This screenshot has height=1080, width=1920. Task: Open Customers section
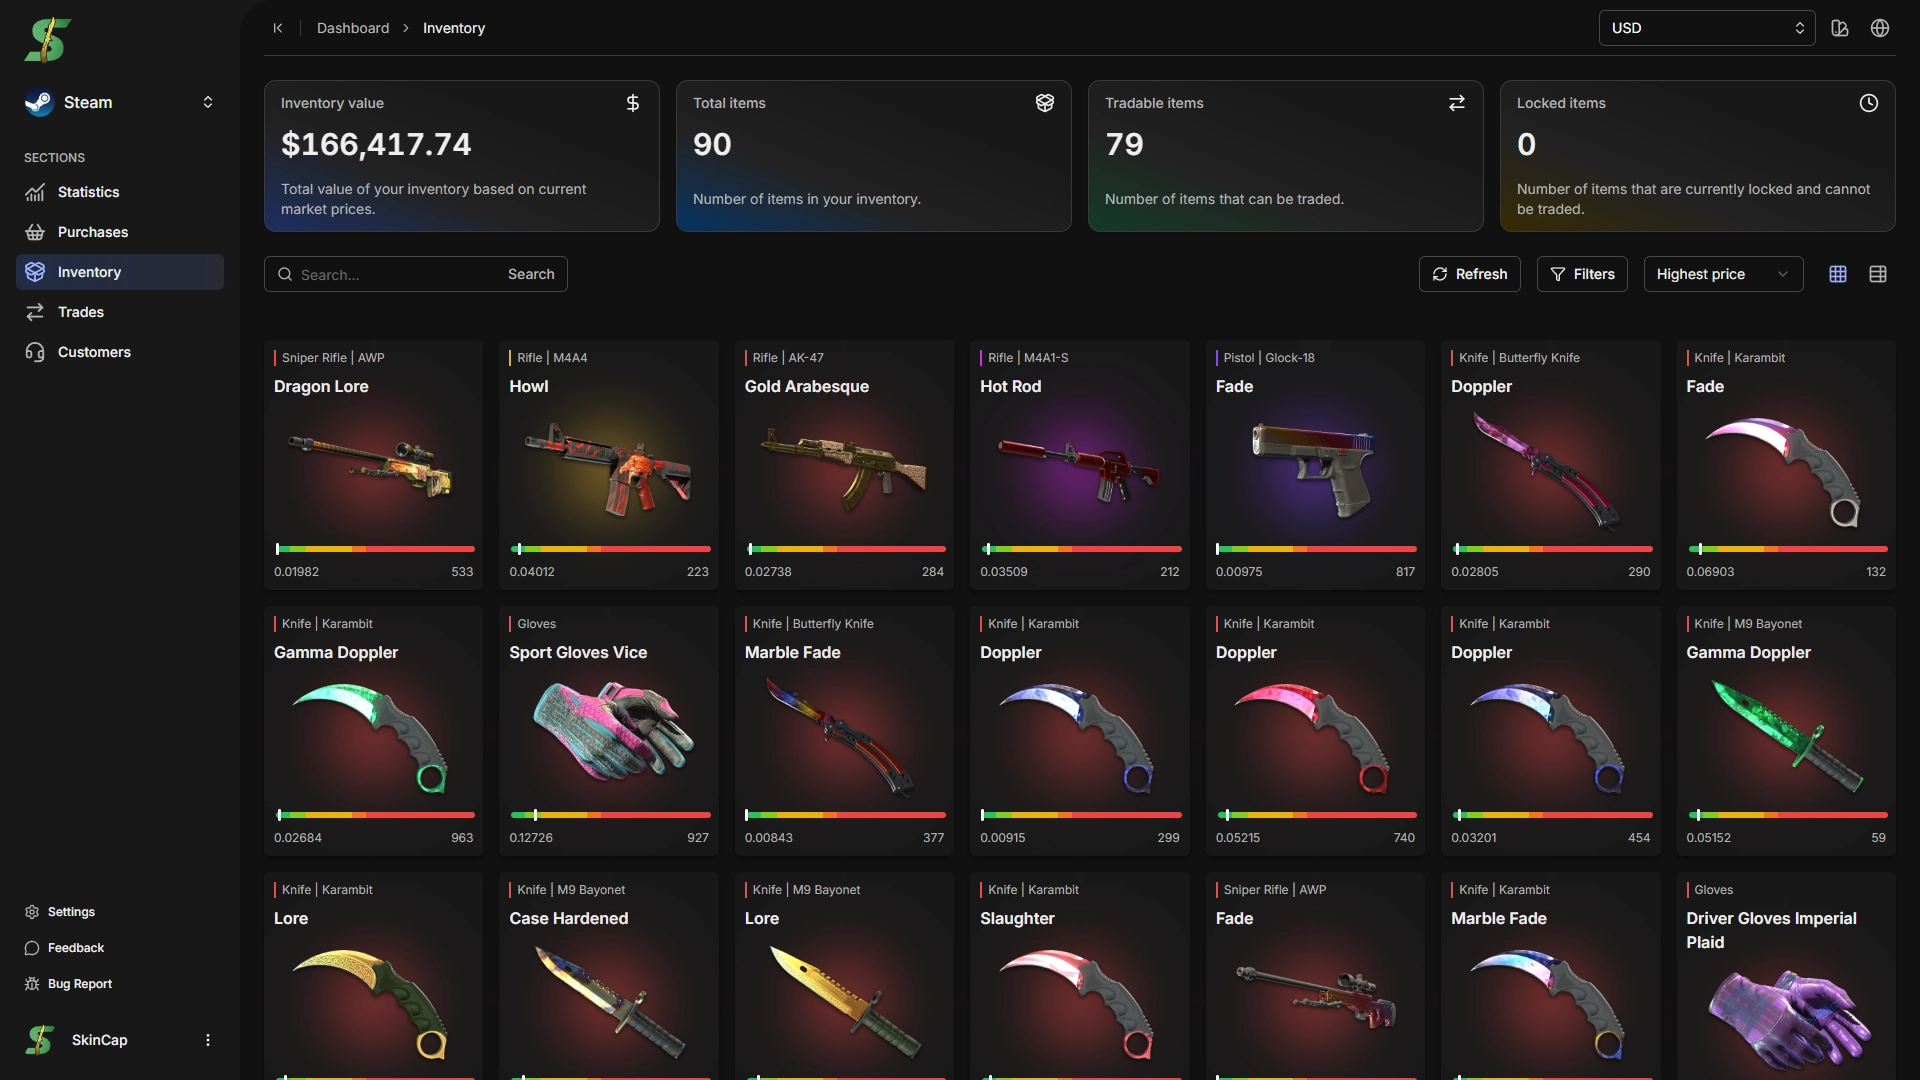point(120,352)
